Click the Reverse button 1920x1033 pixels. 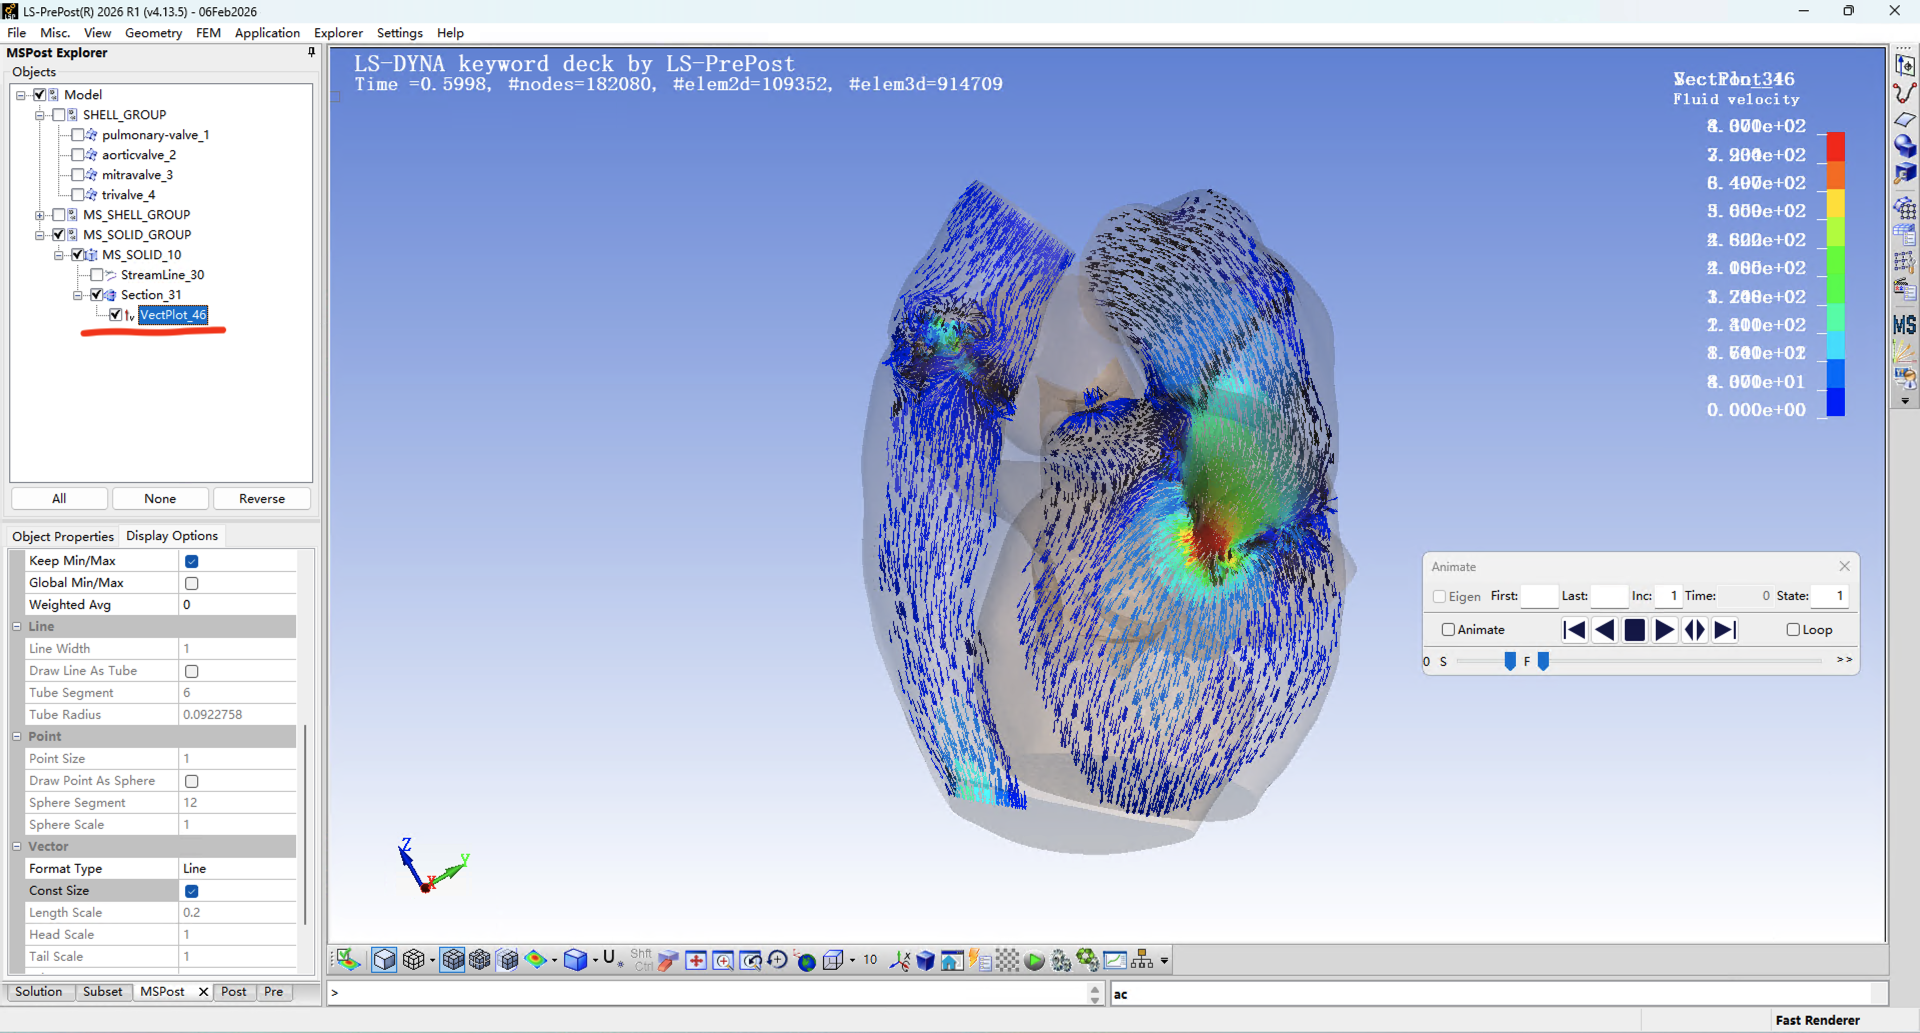pyautogui.click(x=262, y=499)
